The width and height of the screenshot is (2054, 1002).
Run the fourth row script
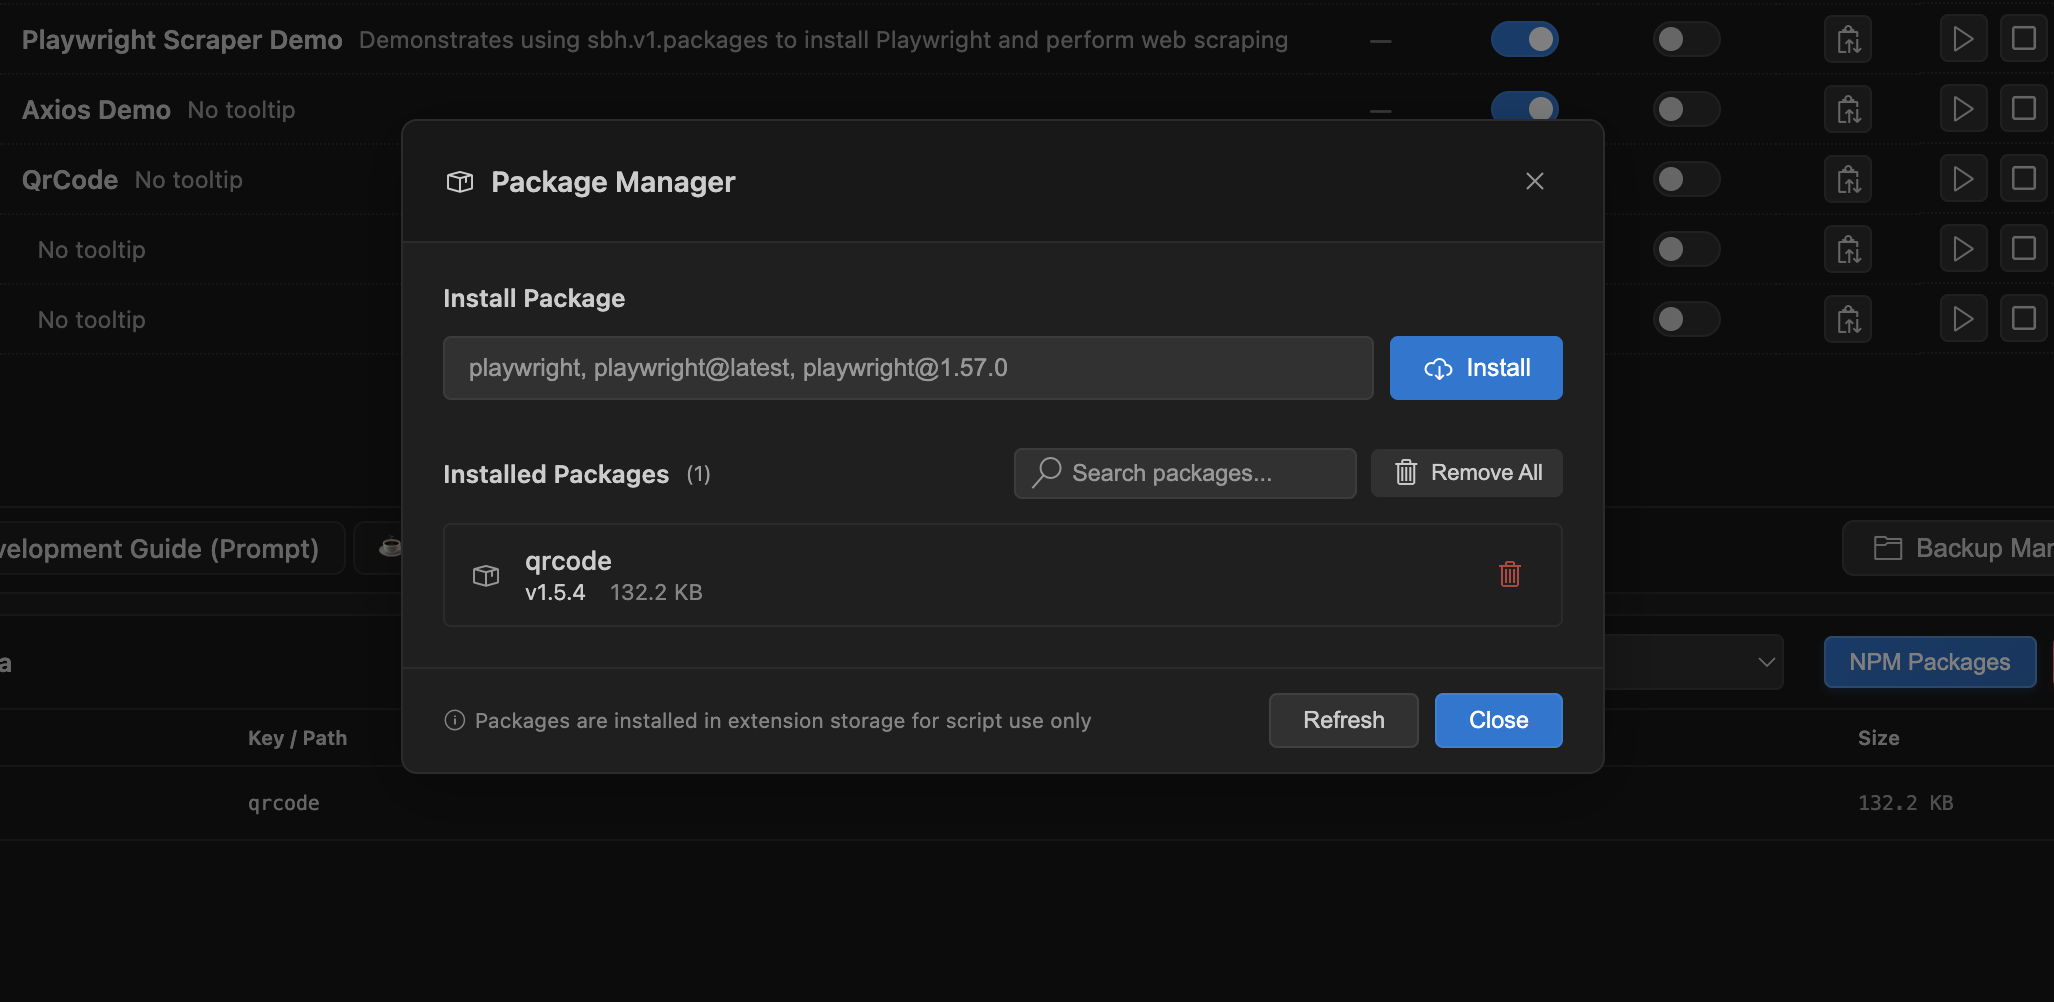tap(1963, 249)
